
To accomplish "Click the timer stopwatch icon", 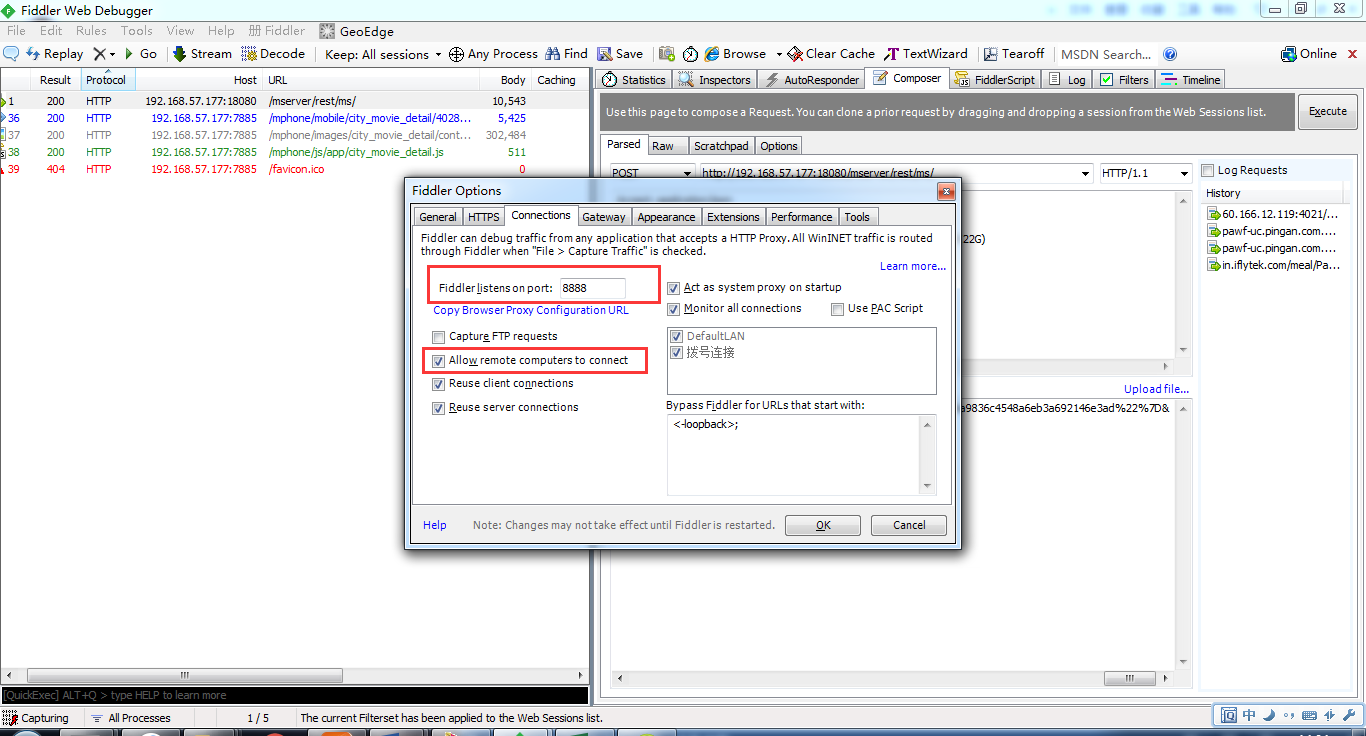I will click(x=690, y=54).
